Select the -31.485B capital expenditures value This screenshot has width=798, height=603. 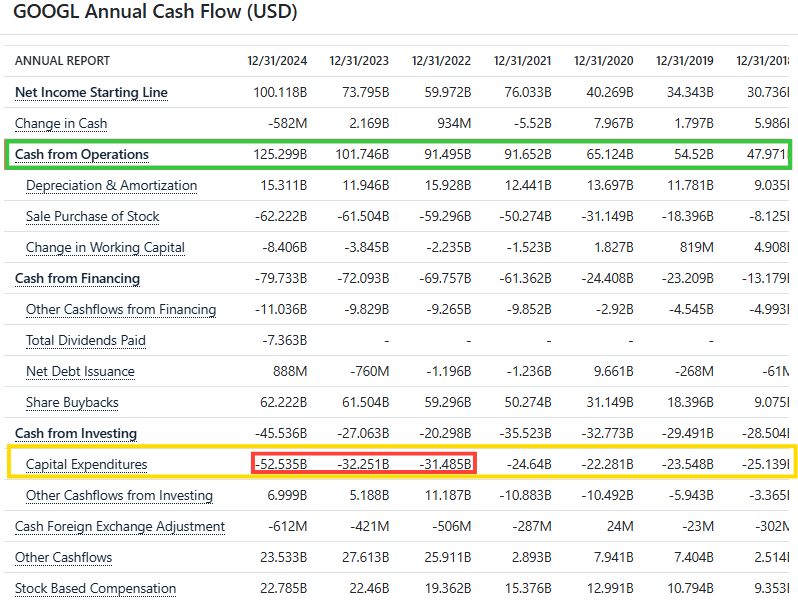[445, 465]
